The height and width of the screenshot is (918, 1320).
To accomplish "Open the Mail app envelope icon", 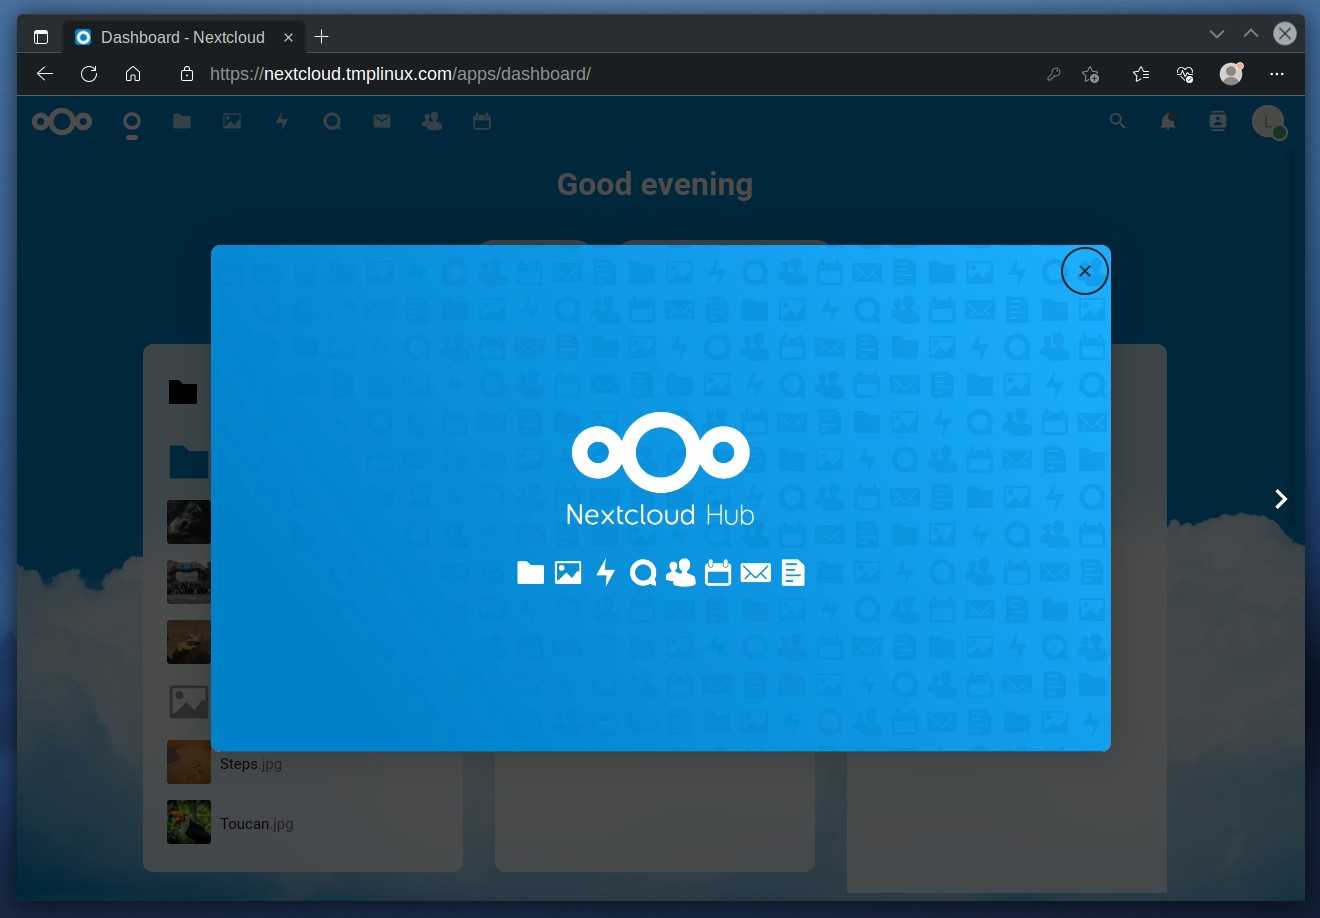I will pos(382,121).
